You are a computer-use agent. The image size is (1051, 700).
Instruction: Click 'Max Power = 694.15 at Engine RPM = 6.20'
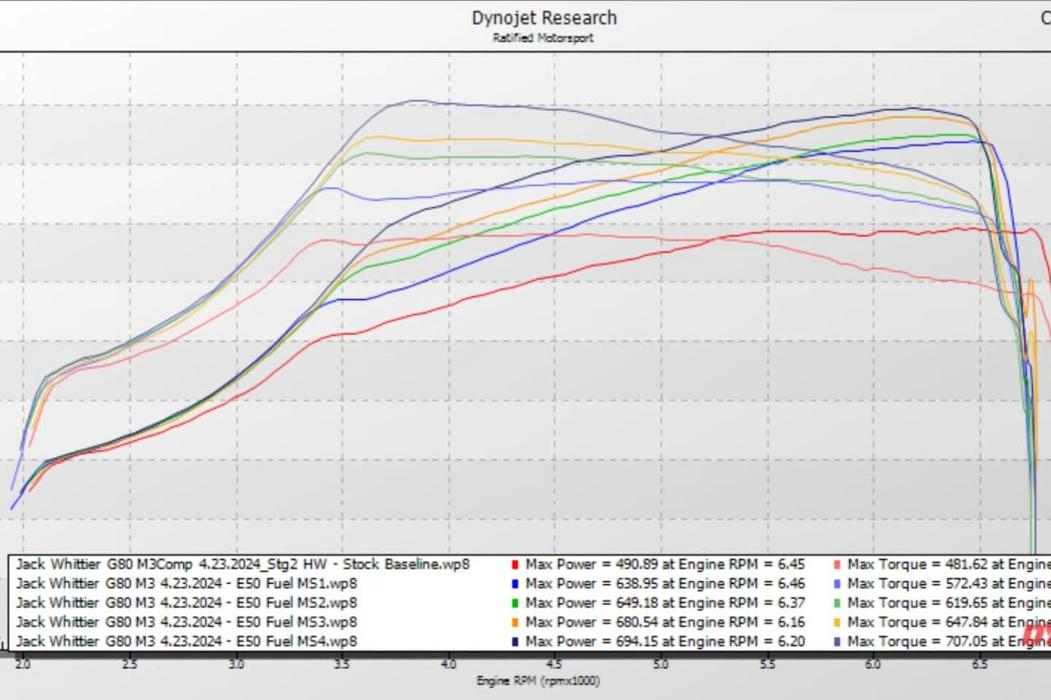[665, 642]
